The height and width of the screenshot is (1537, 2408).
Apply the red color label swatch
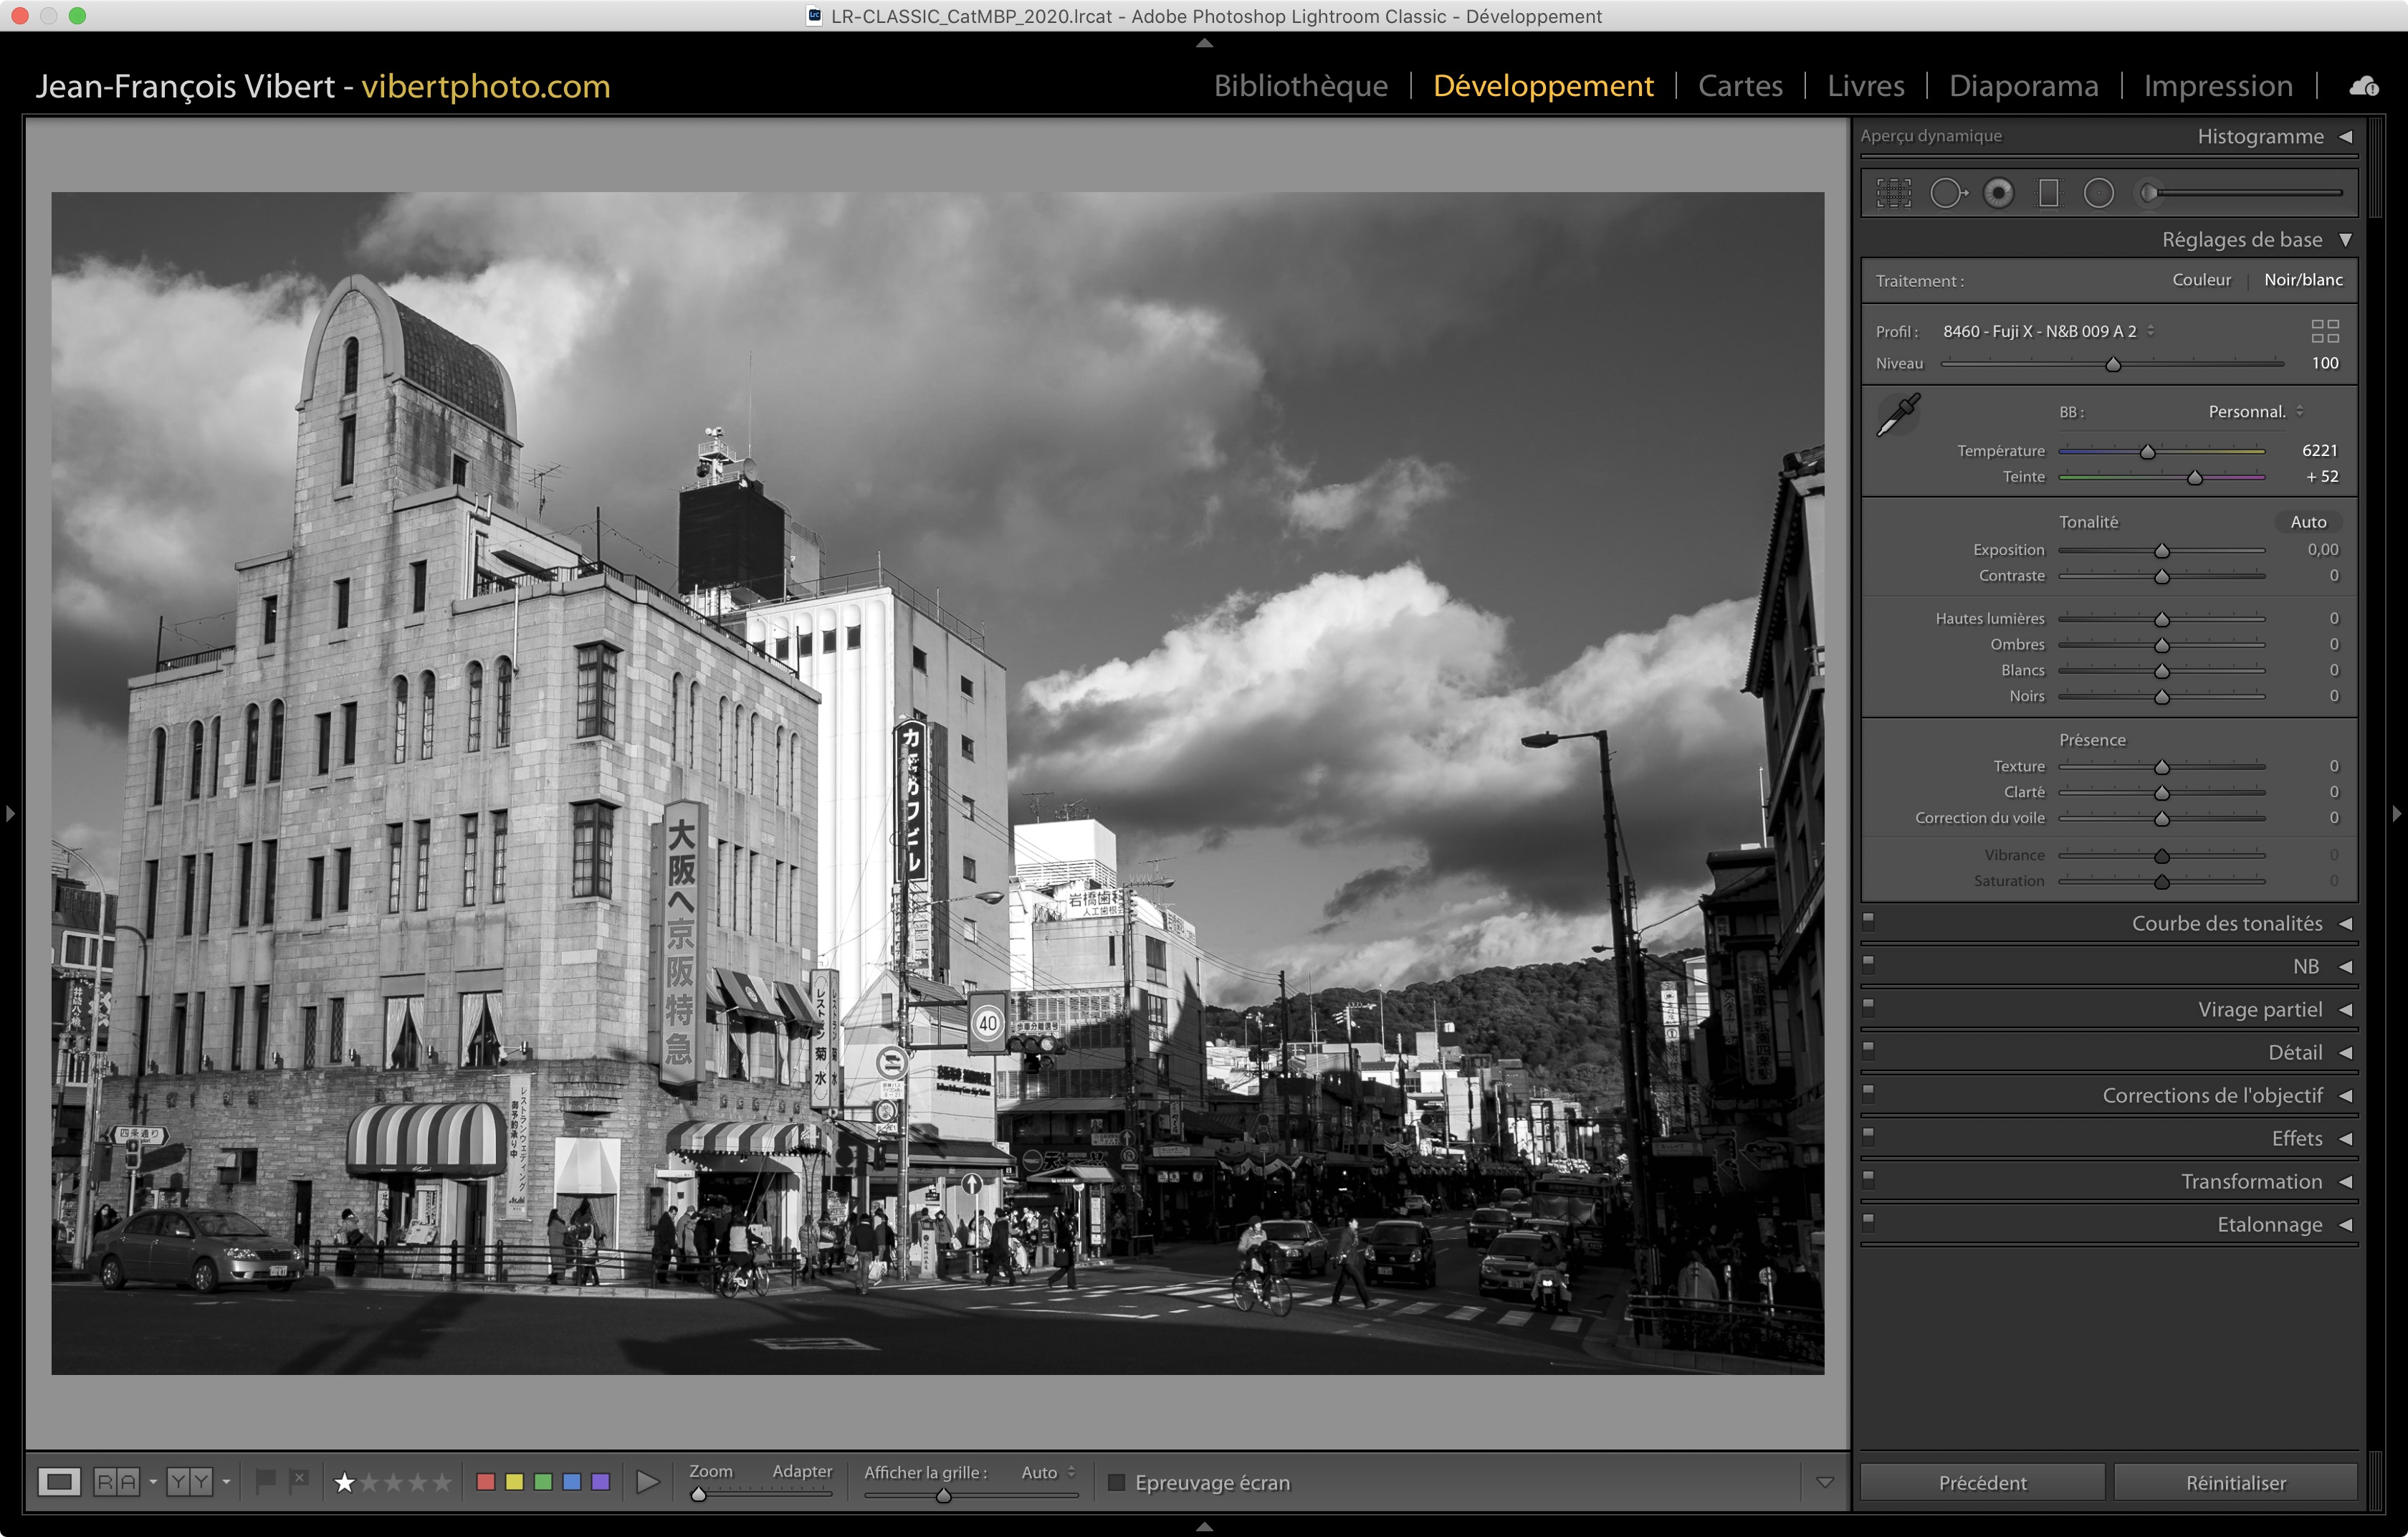[486, 1482]
